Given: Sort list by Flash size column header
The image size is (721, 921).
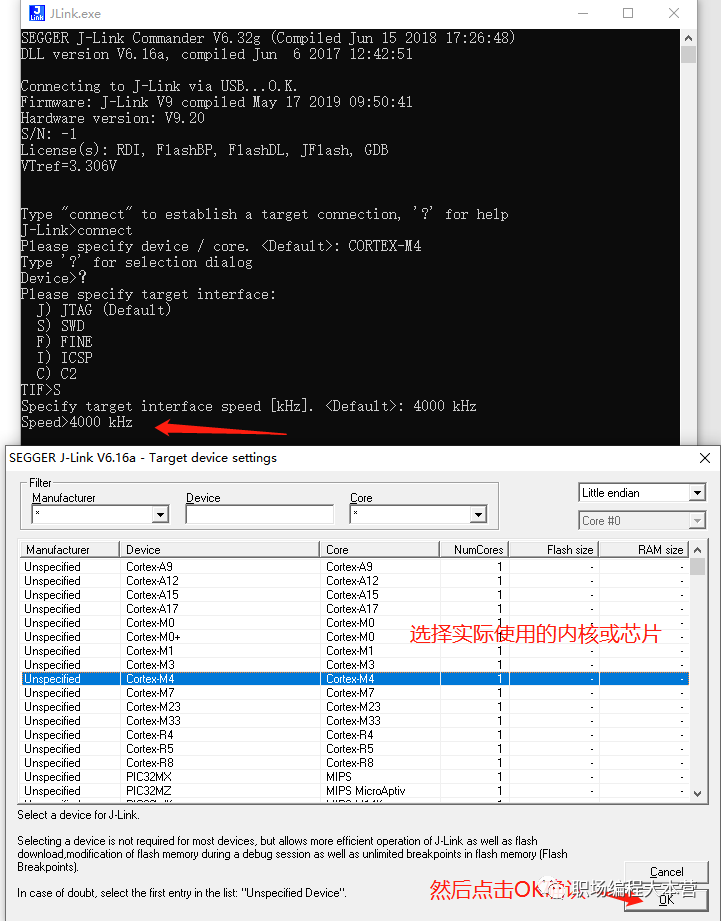Looking at the screenshot, I should (554, 550).
